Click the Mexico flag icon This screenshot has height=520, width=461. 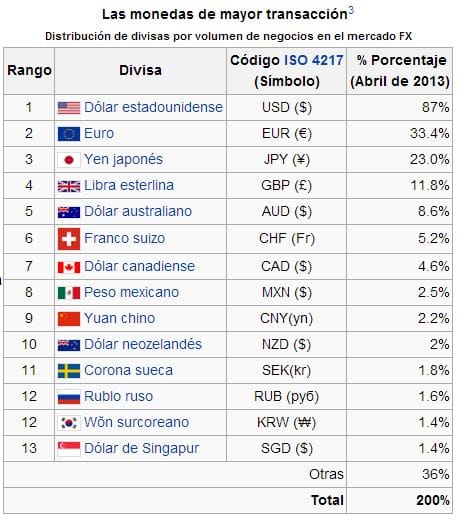(69, 293)
